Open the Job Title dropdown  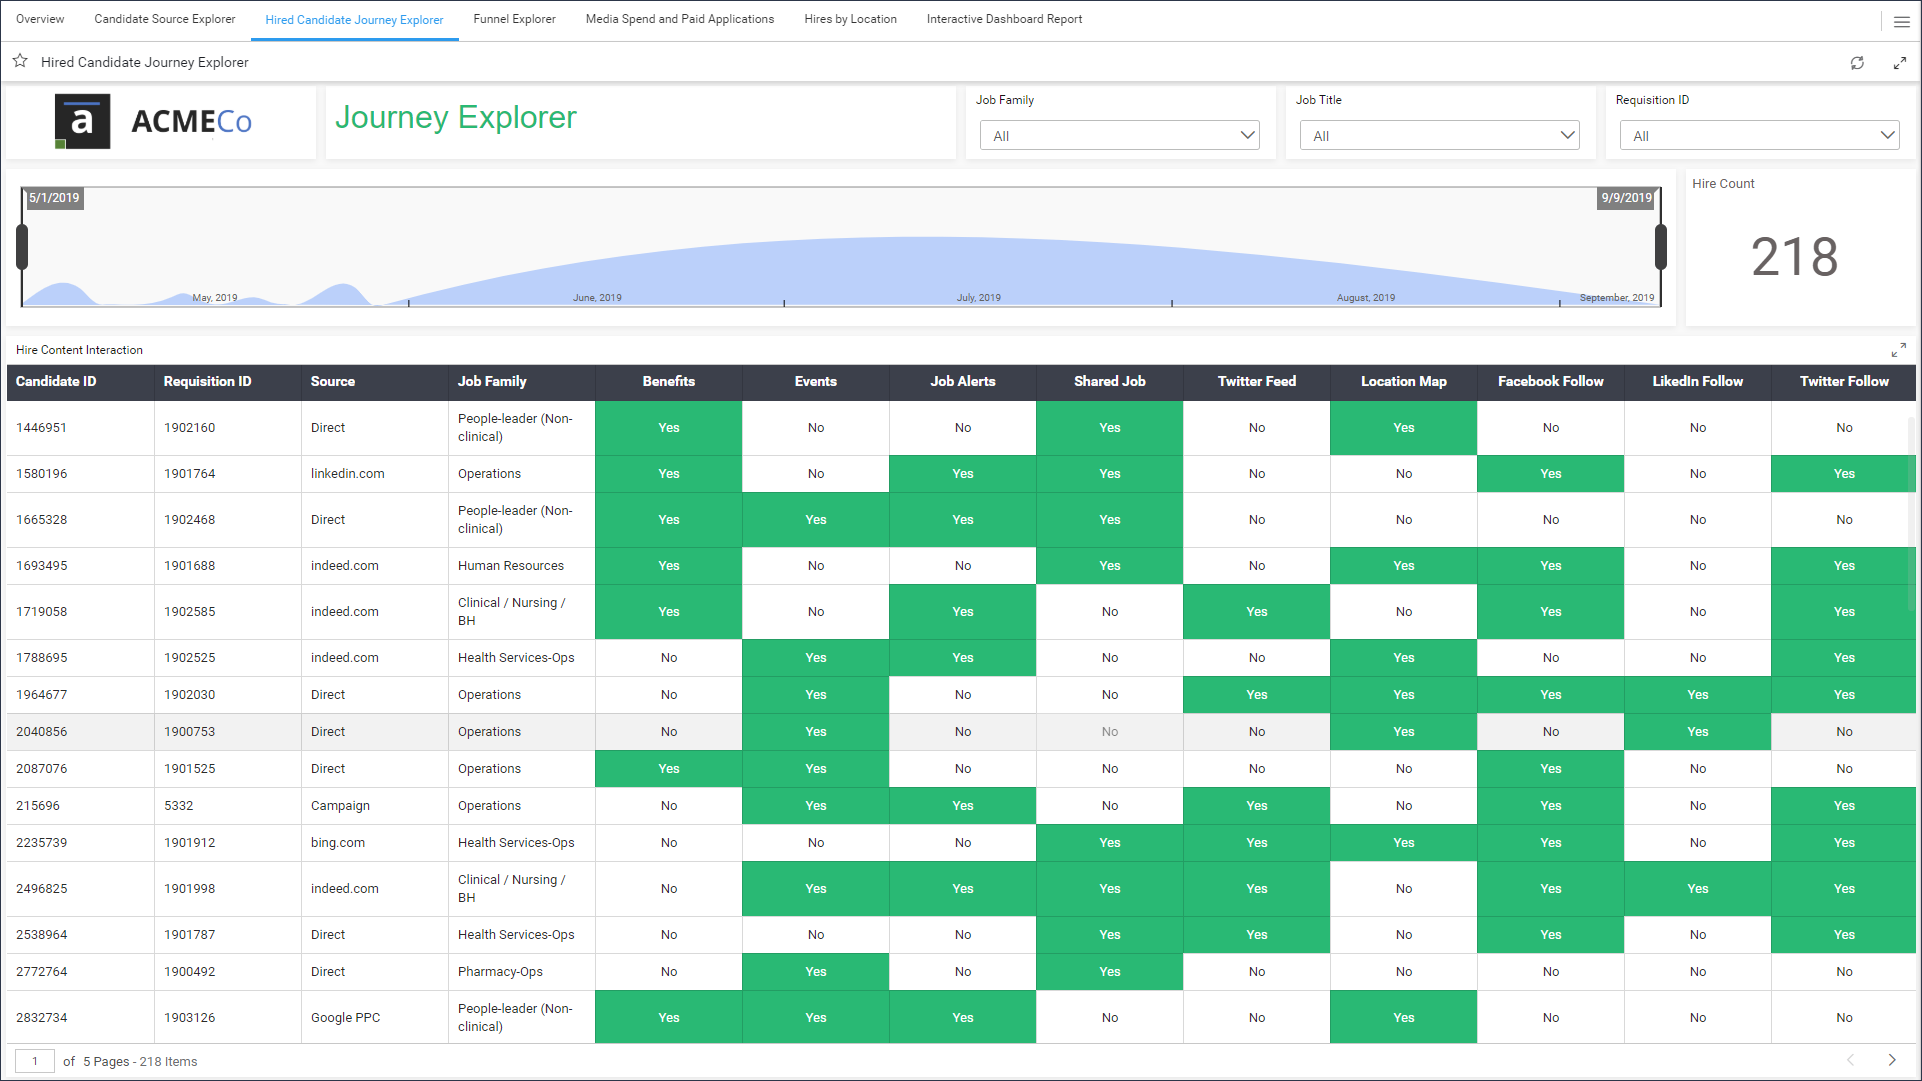(x=1439, y=136)
